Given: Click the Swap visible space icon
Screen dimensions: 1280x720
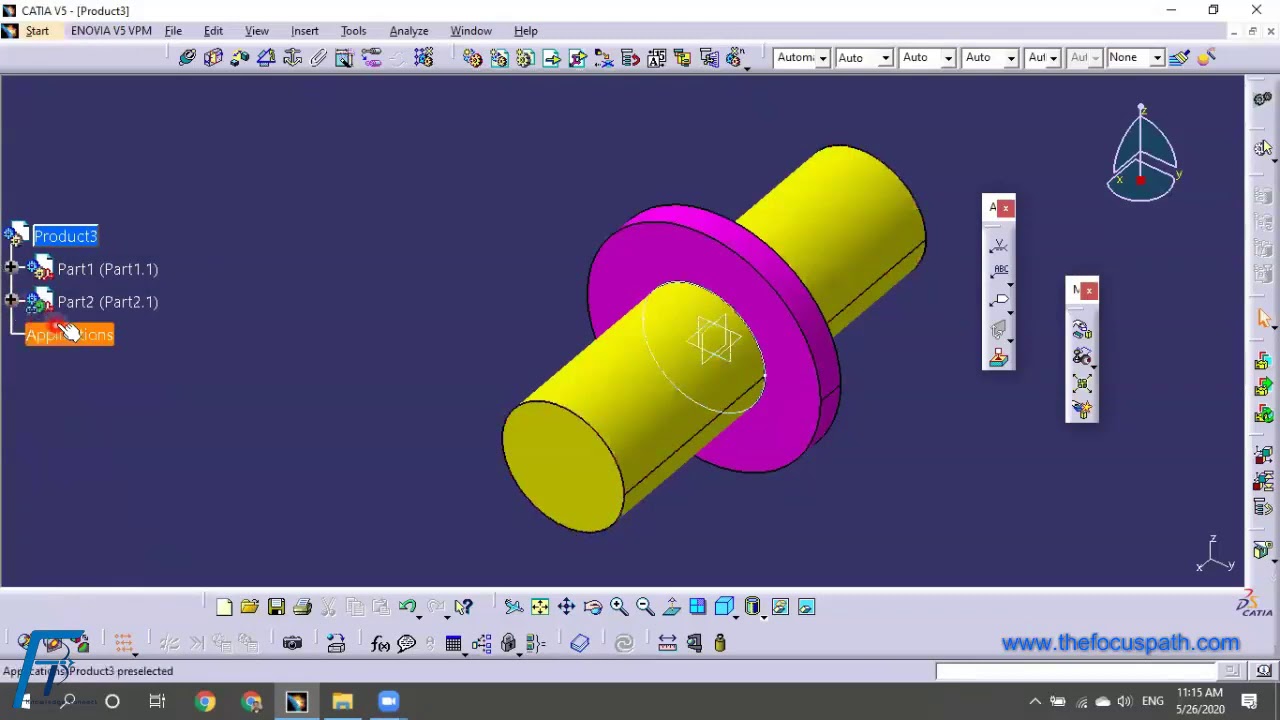Looking at the screenshot, I should pyautogui.click(x=806, y=607).
